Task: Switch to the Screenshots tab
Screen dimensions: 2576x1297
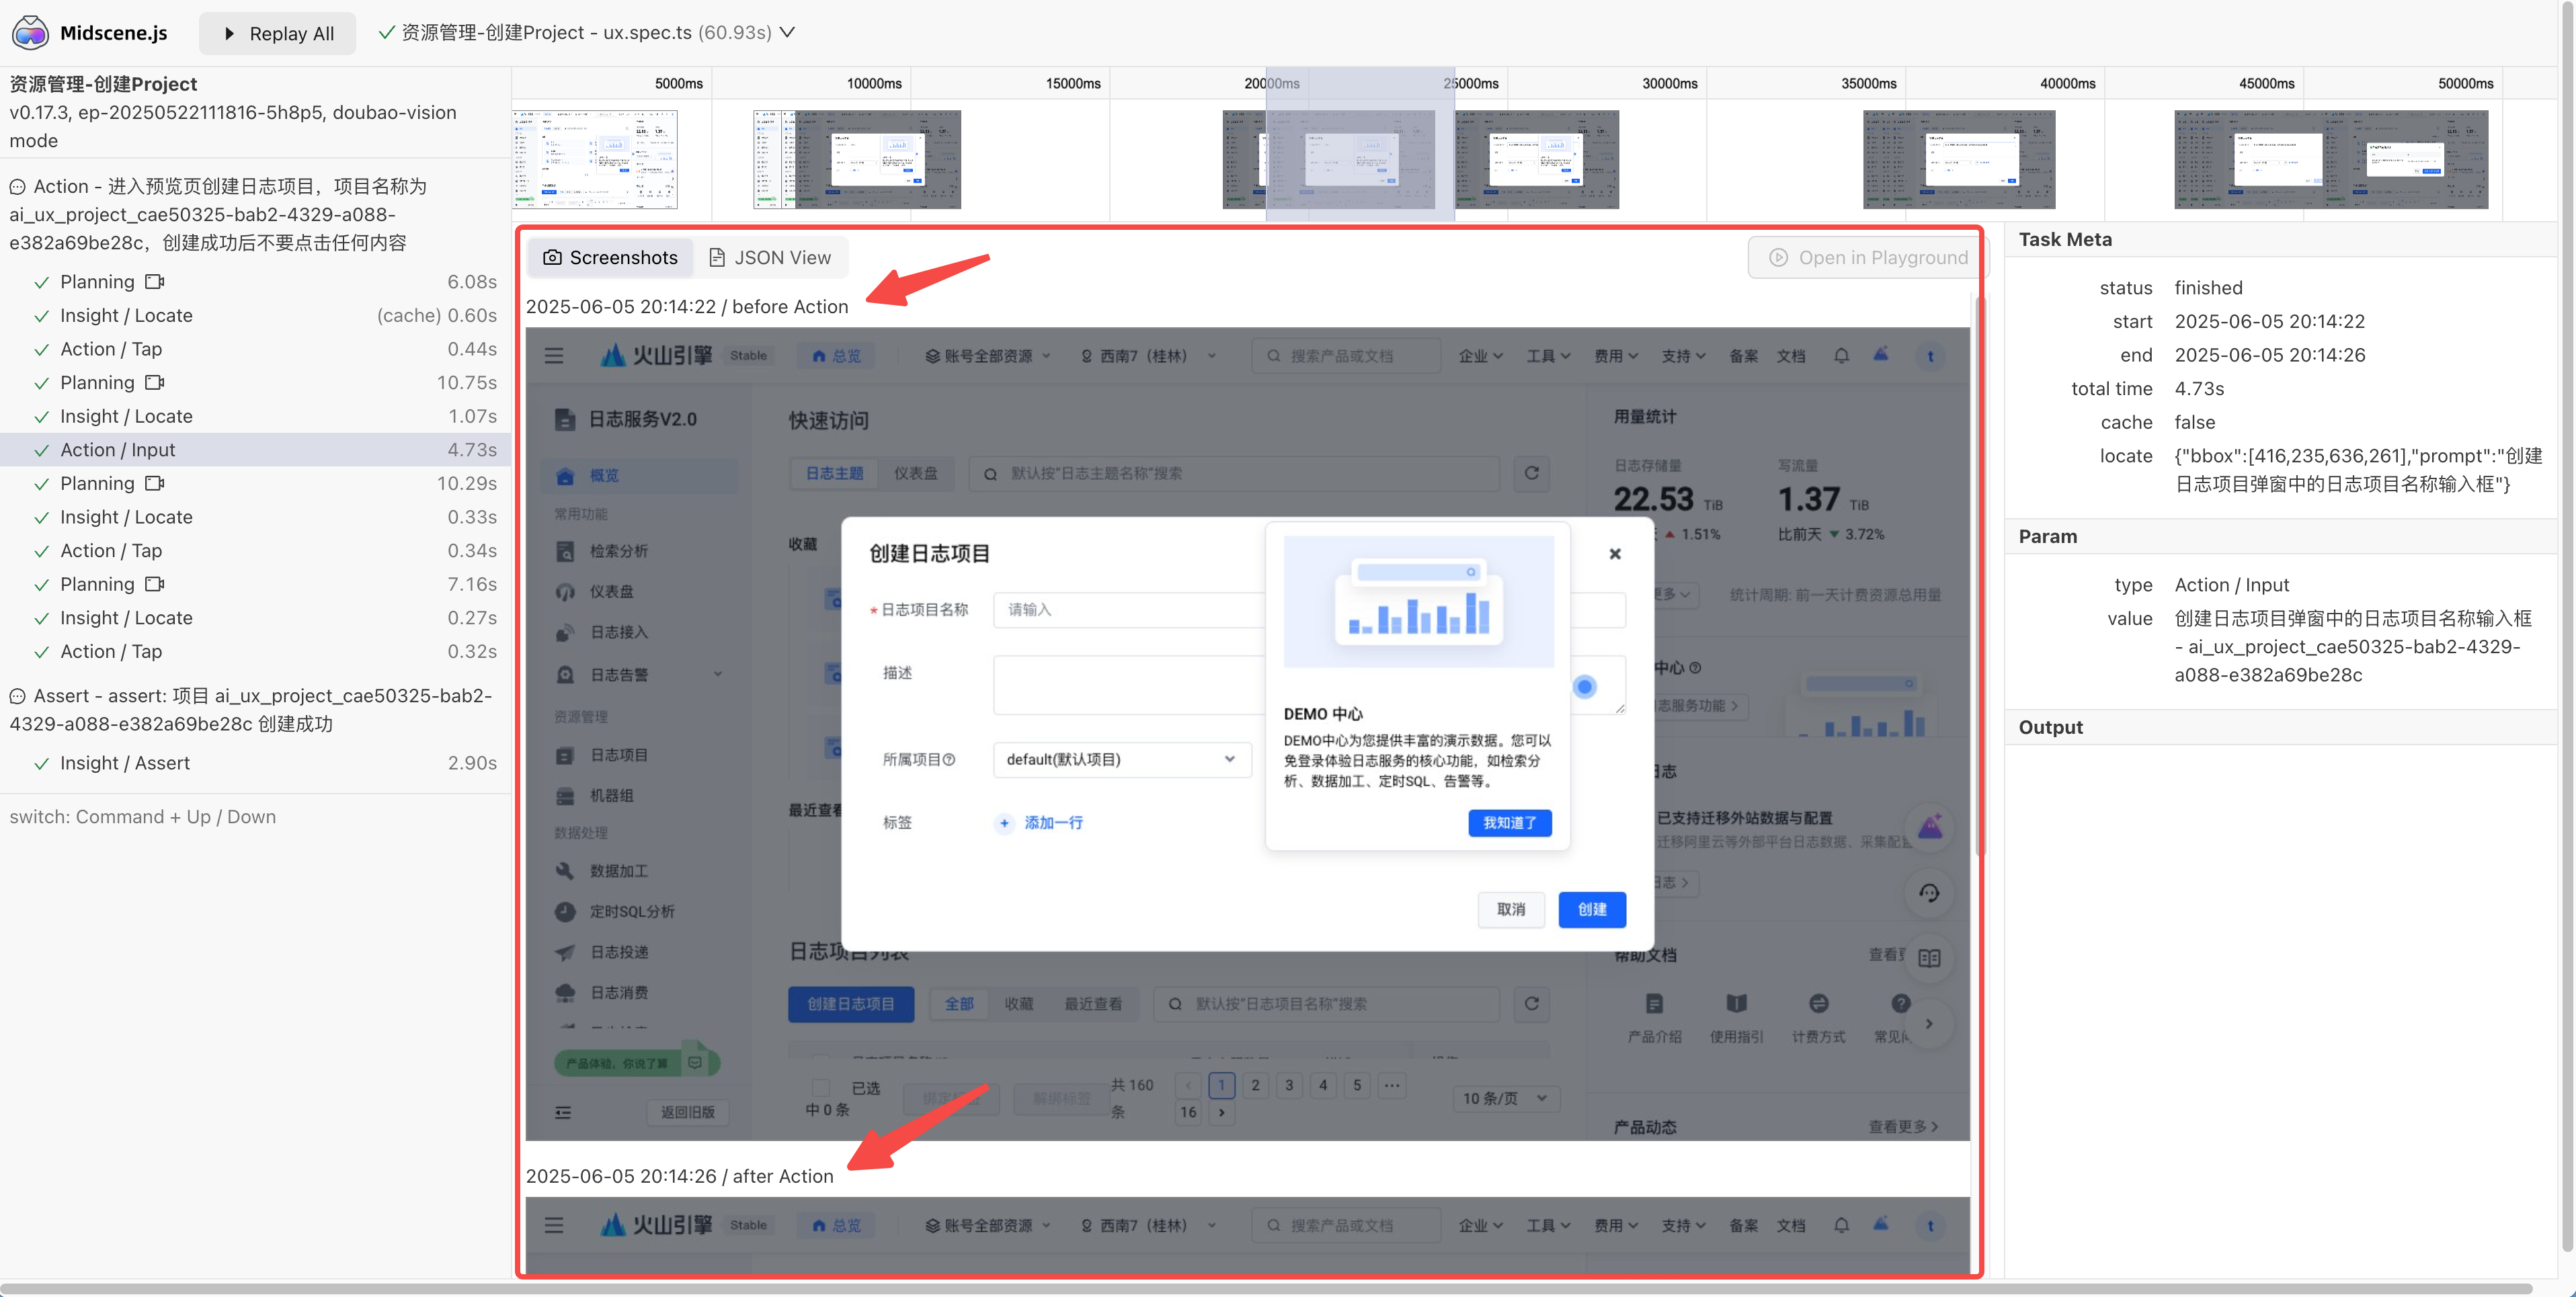Action: click(610, 257)
